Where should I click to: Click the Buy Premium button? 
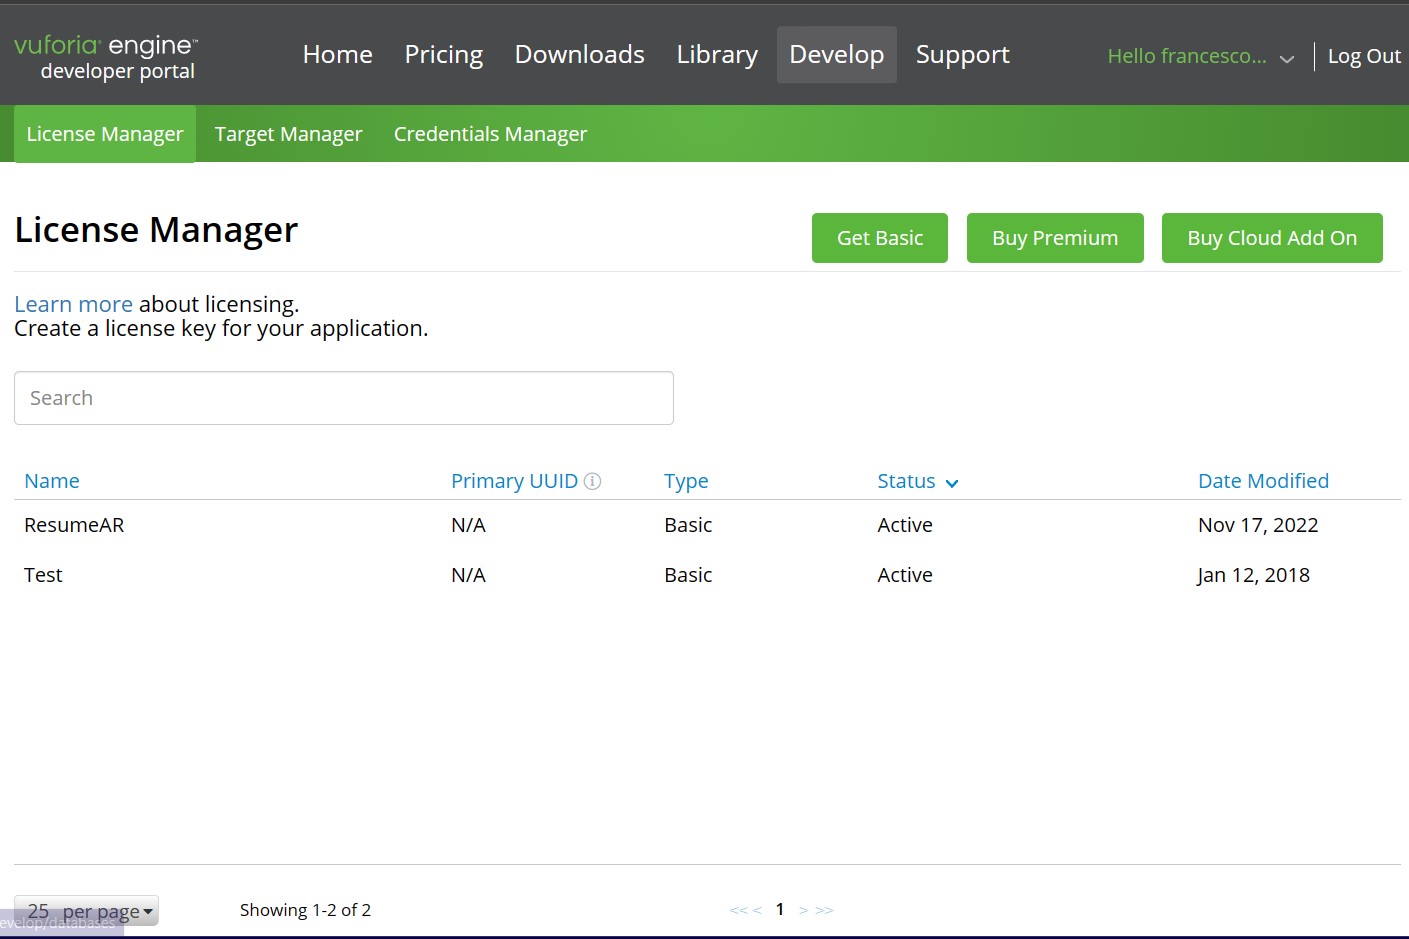[1055, 238]
